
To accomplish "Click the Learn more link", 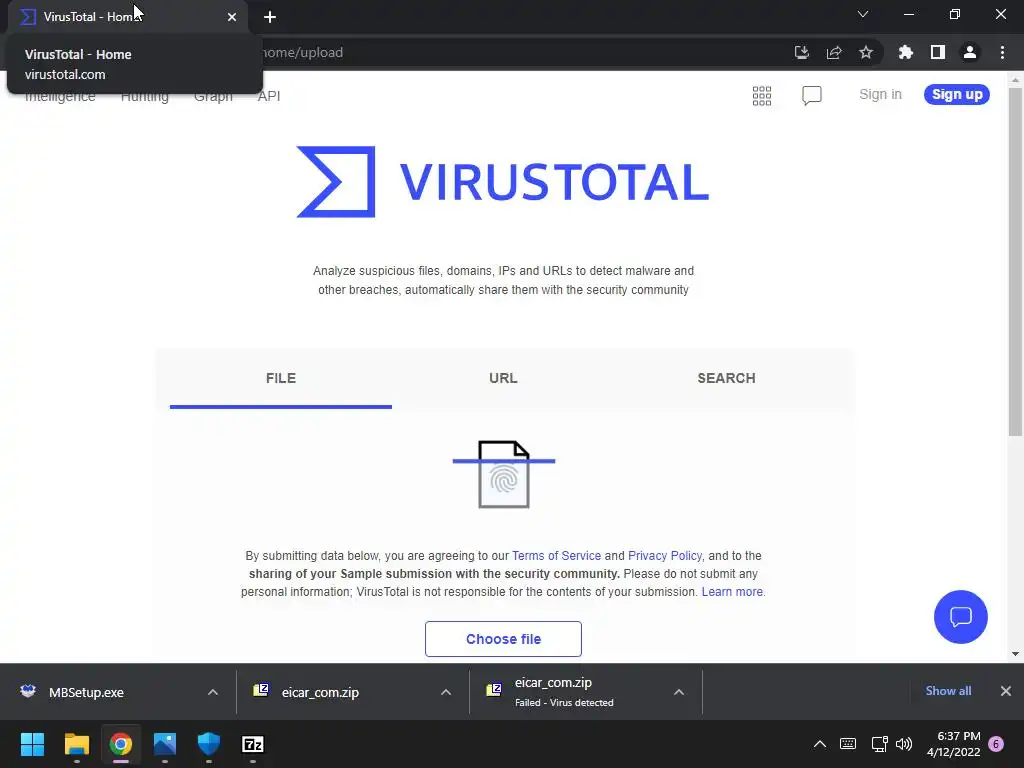I will tap(732, 592).
